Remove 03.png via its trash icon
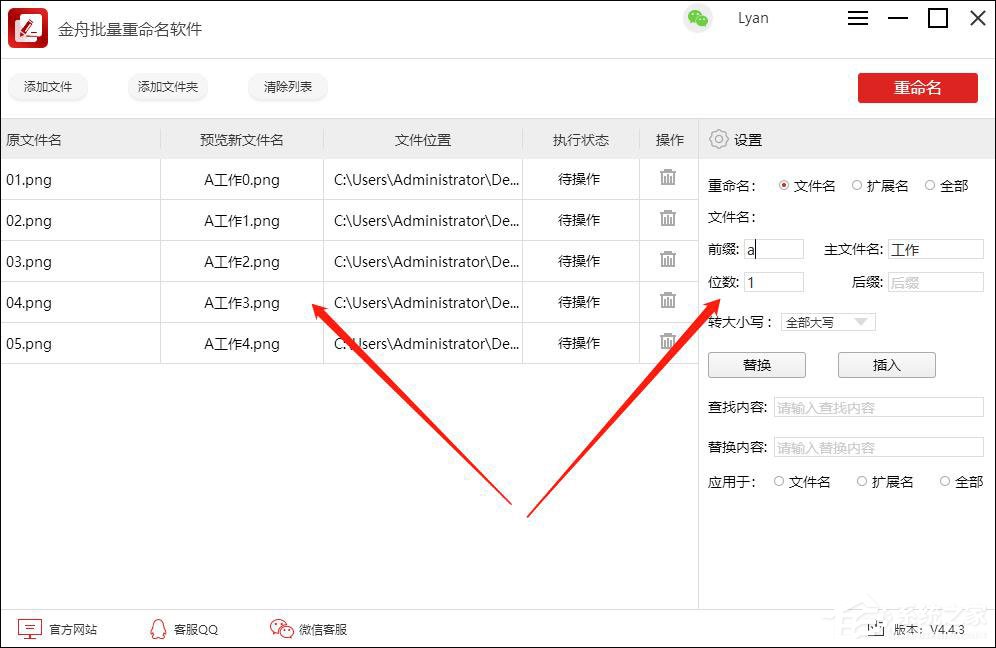The width and height of the screenshot is (996, 648). [x=668, y=261]
